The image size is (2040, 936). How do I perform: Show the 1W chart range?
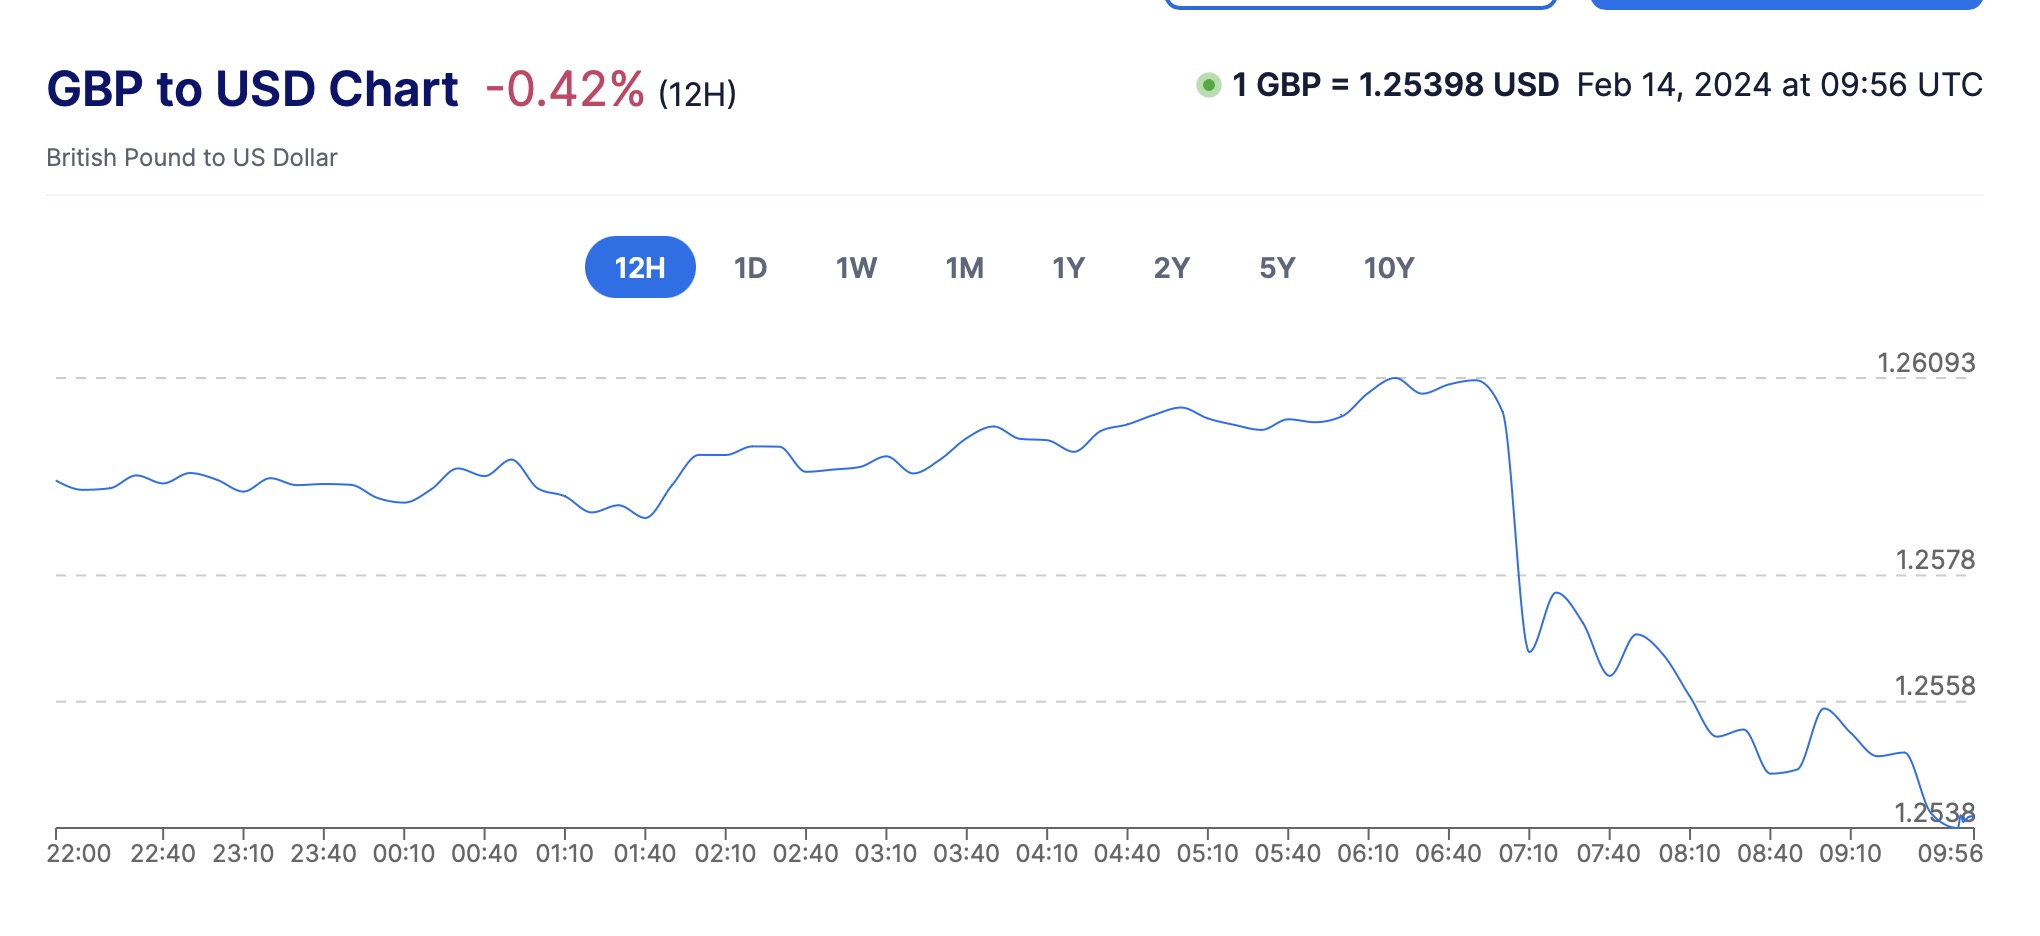(856, 268)
